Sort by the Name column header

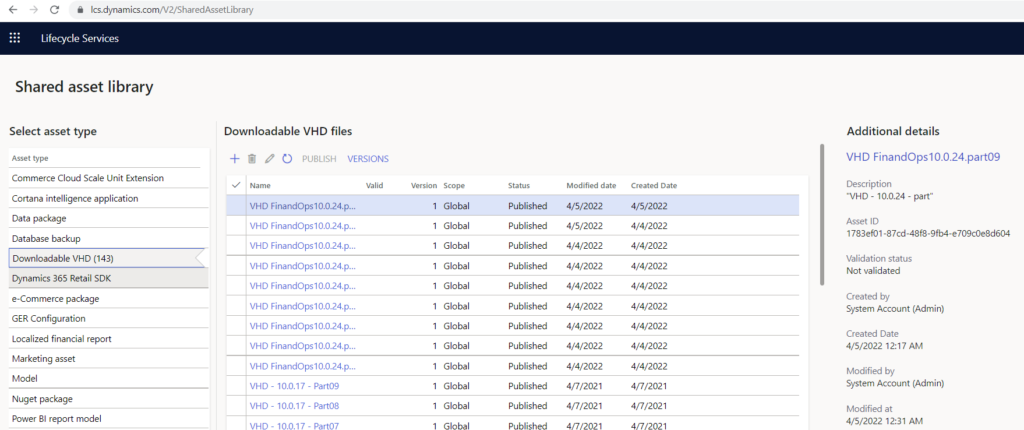click(260, 186)
